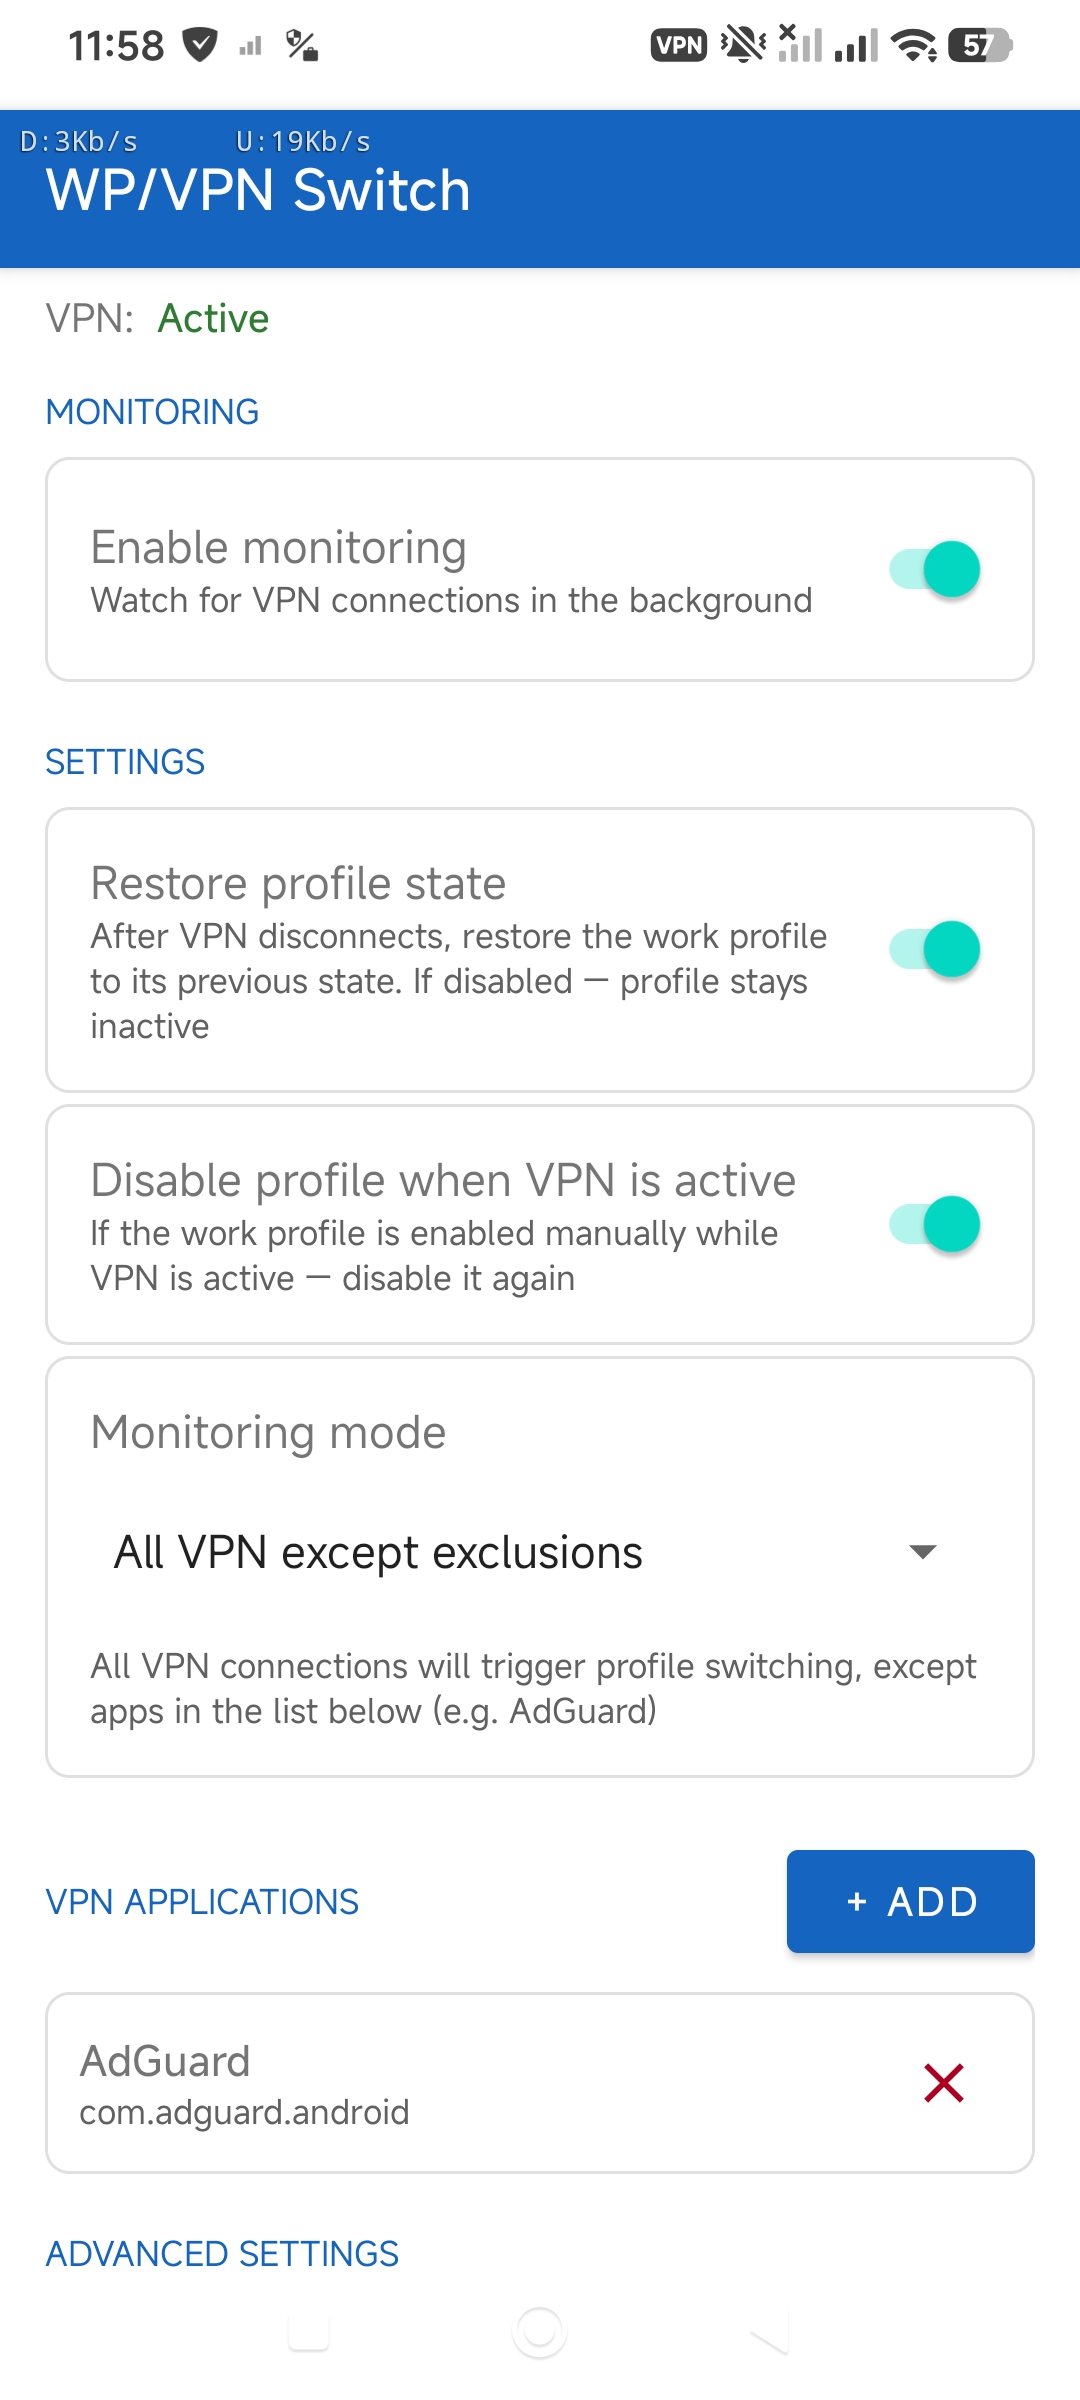Click the + ADD button
Screen dimensions: 1080x2400
[911, 1901]
